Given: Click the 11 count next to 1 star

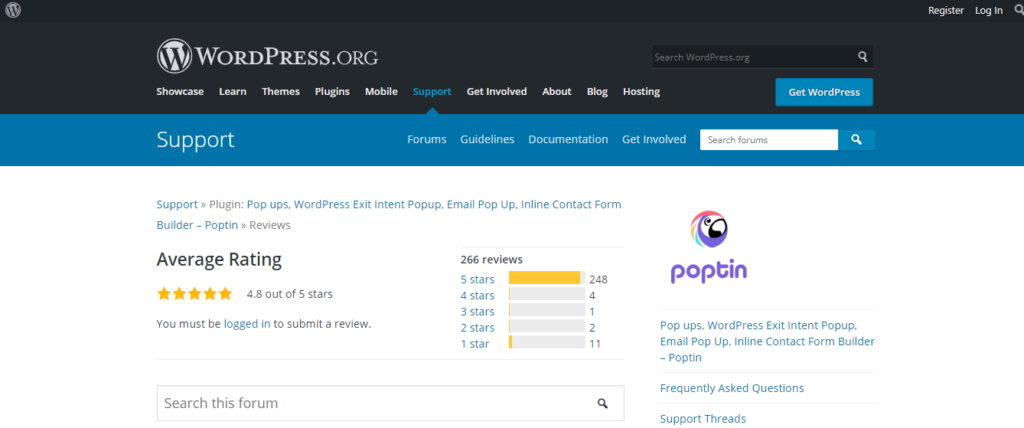Looking at the screenshot, I should point(595,344).
